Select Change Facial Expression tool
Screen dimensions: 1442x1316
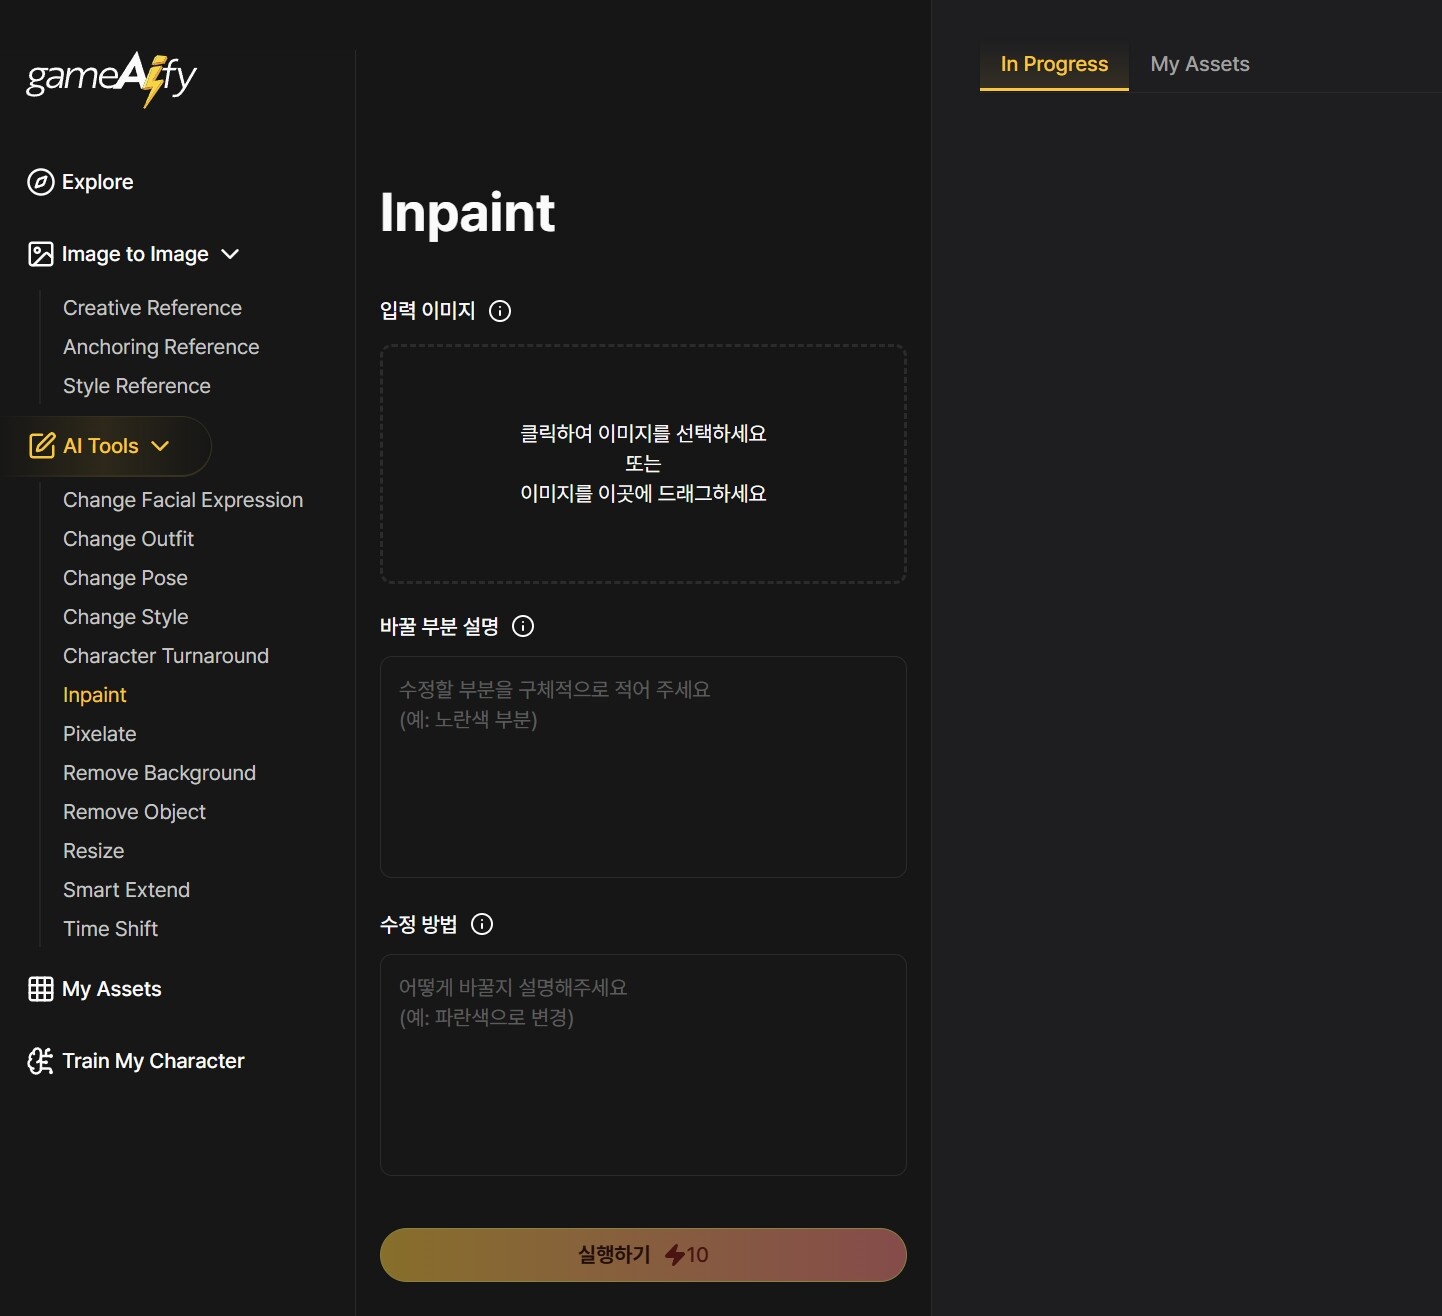click(183, 500)
